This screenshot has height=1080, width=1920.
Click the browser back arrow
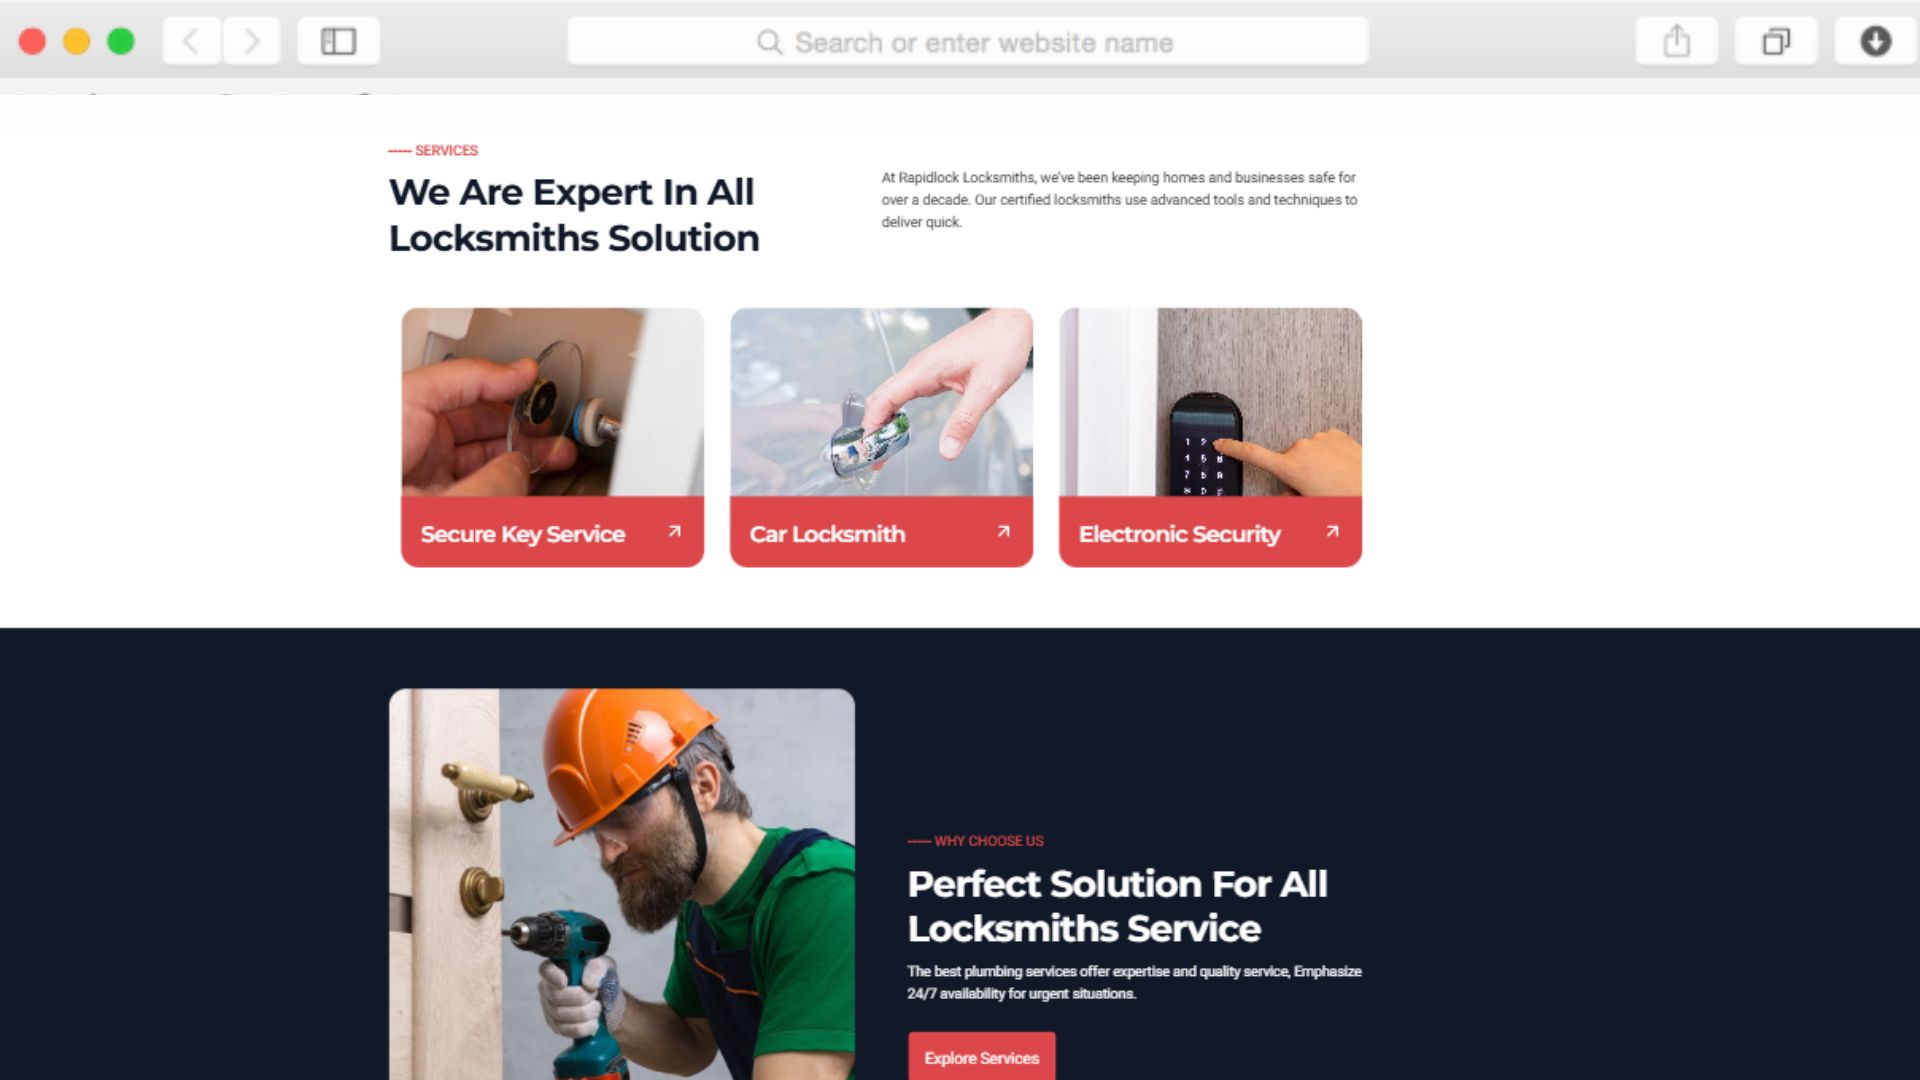[191, 41]
